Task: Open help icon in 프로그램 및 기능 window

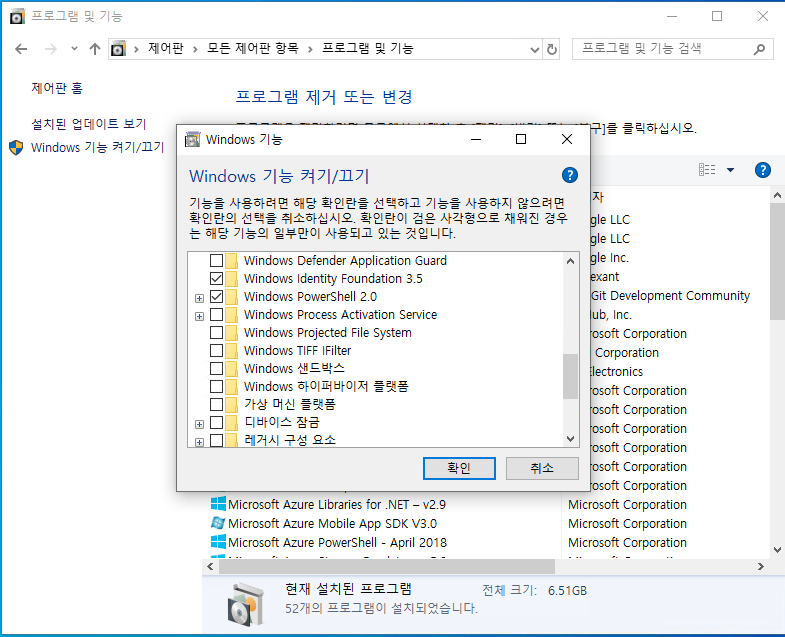Action: point(762,170)
